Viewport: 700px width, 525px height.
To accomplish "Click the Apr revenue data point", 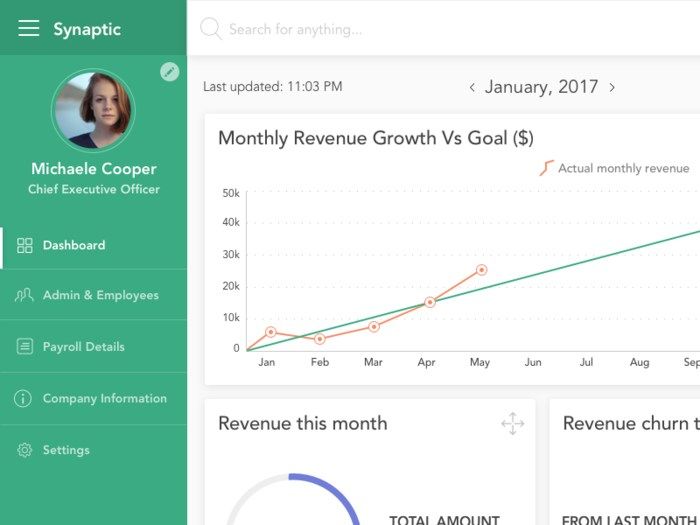I will point(429,302).
